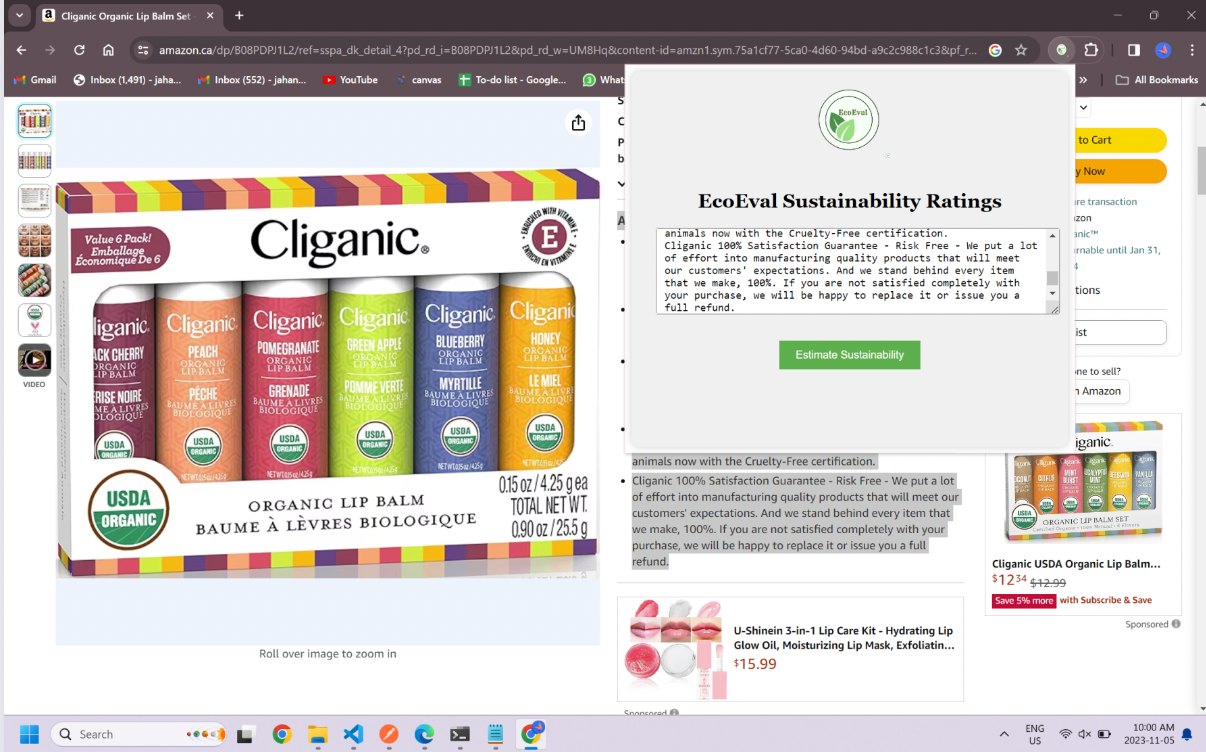
Task: Open the All Bookmarks folder
Action: pyautogui.click(x=1156, y=80)
